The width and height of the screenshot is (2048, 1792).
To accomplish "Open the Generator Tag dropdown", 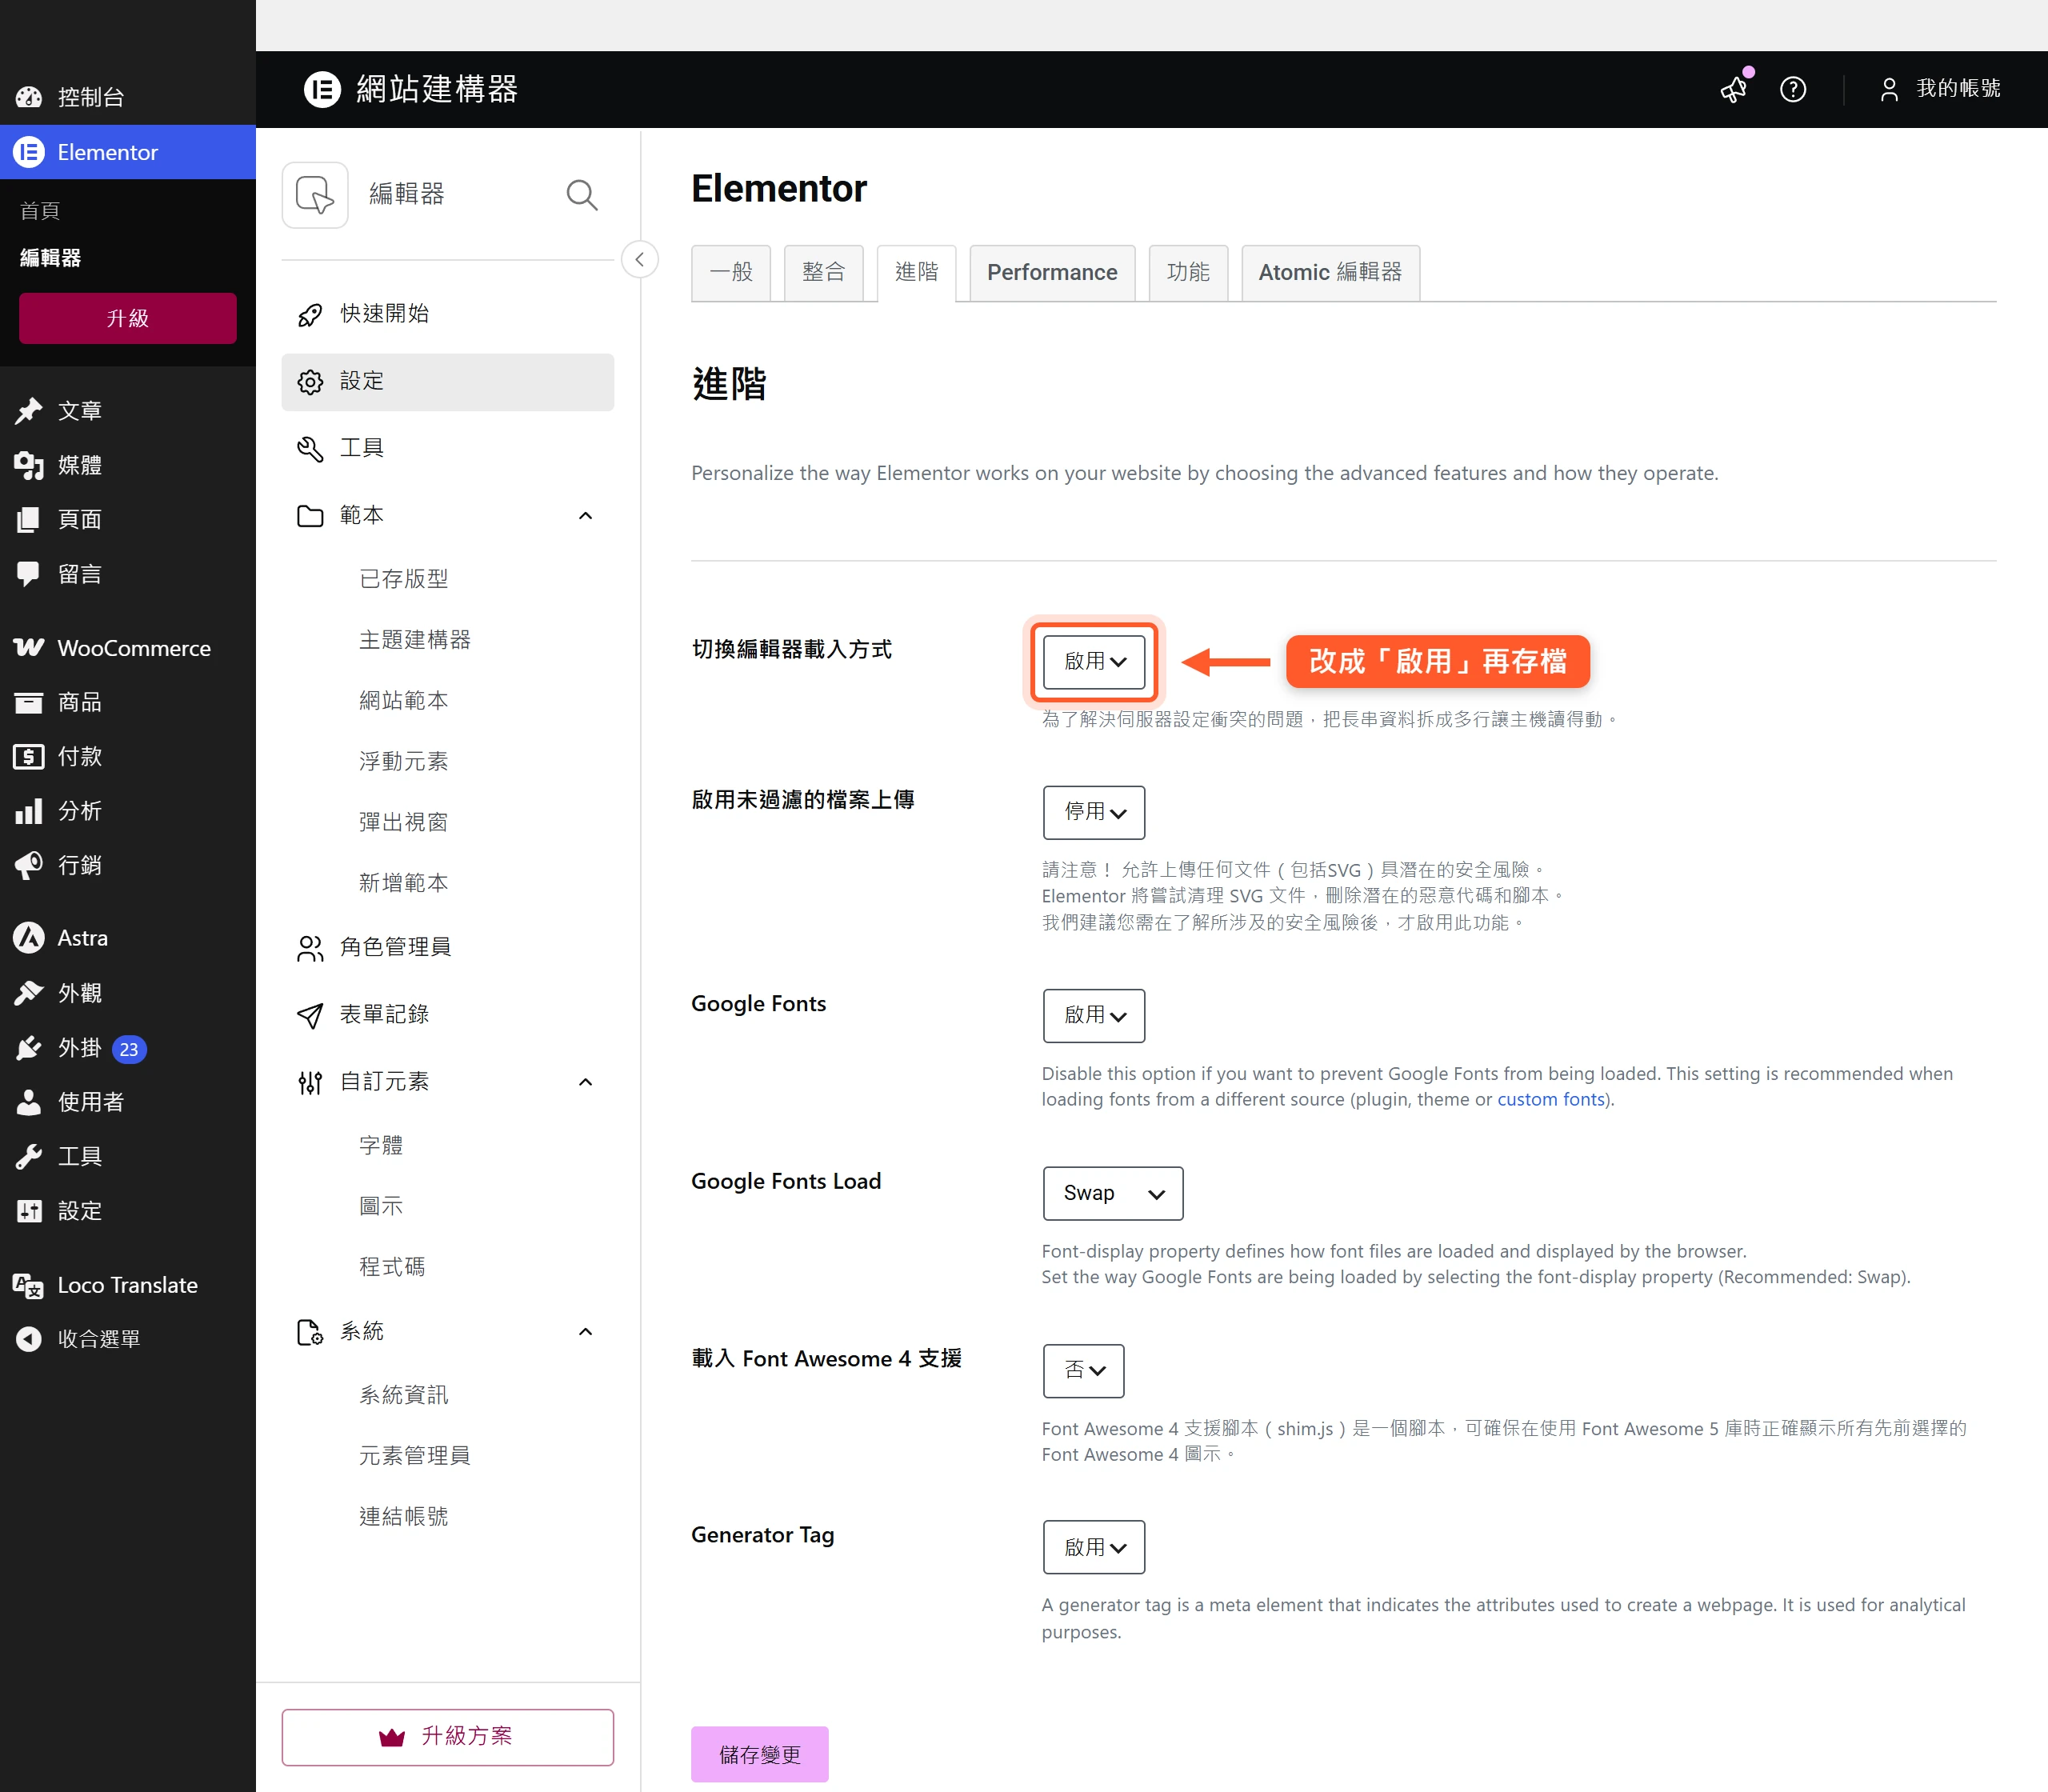I will [x=1094, y=1547].
